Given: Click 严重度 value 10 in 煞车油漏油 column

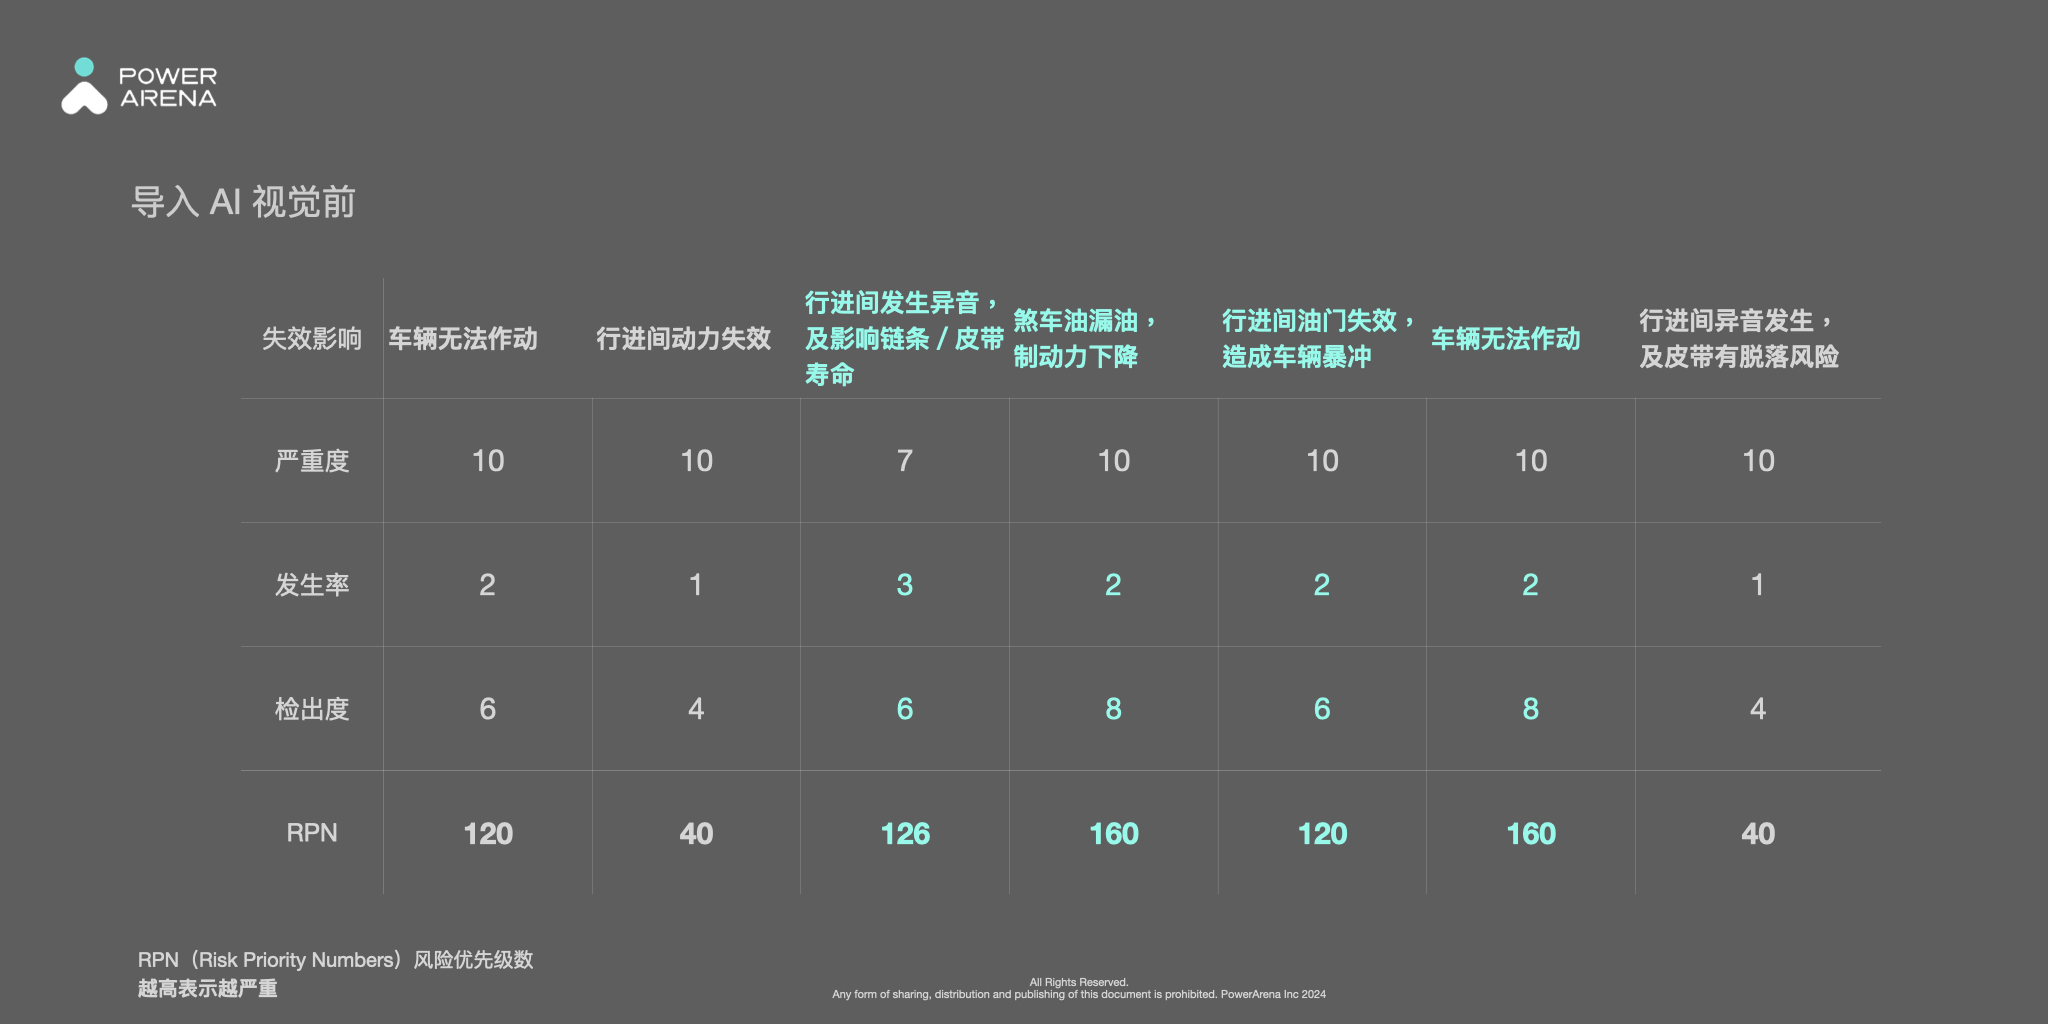Looking at the screenshot, I should click(x=1114, y=461).
